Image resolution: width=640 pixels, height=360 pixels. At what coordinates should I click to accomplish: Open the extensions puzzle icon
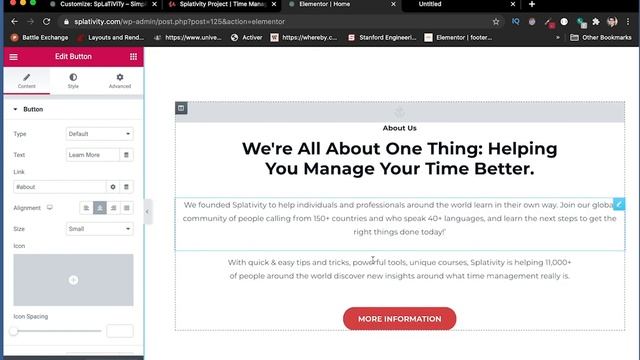(x=596, y=22)
